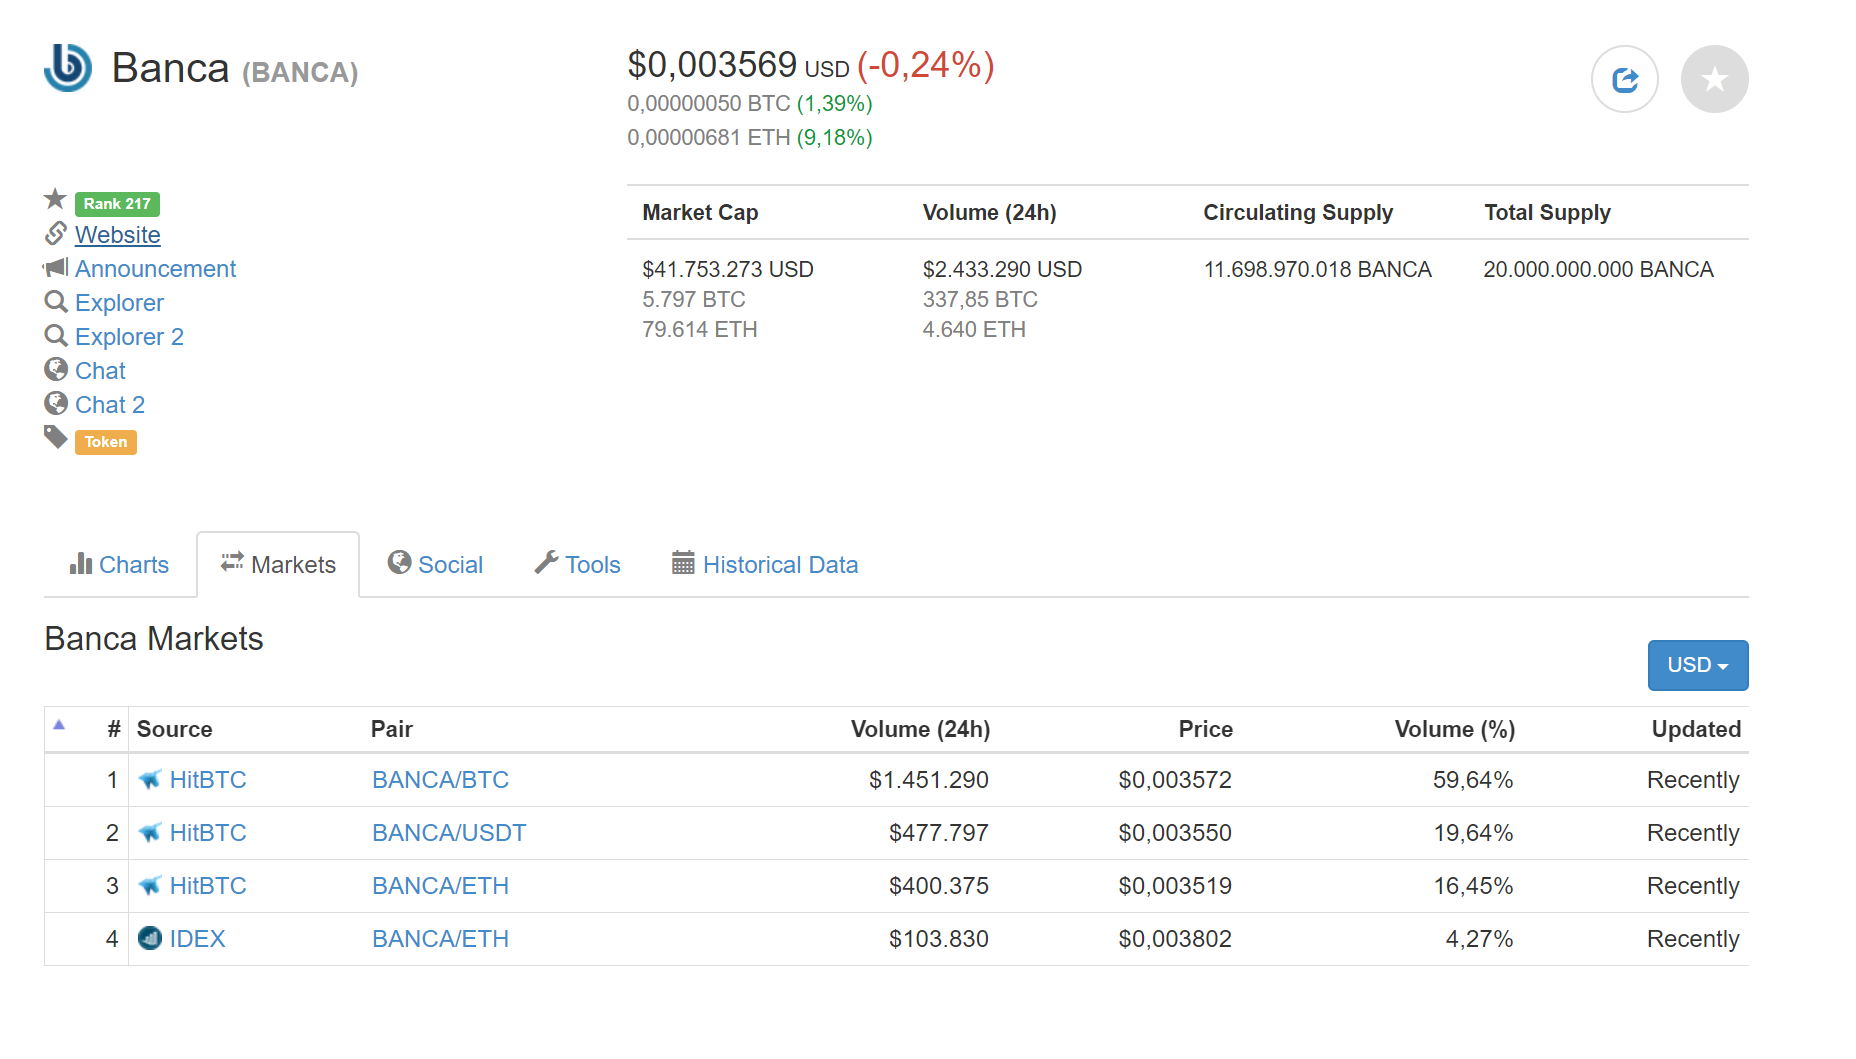This screenshot has width=1856, height=1059.
Task: Click HitBTC logo icon in BANCA/USDT row
Action: pos(150,832)
